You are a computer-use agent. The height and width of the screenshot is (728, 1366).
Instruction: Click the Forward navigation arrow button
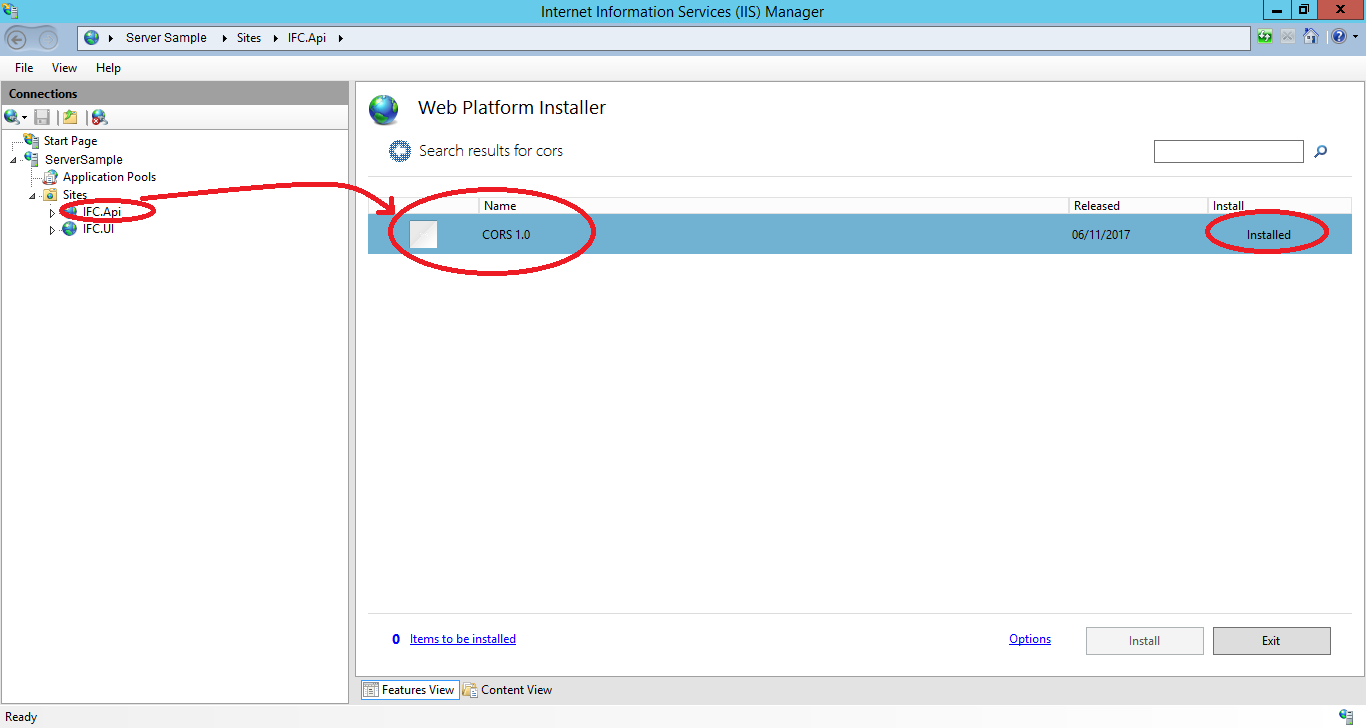coord(48,39)
